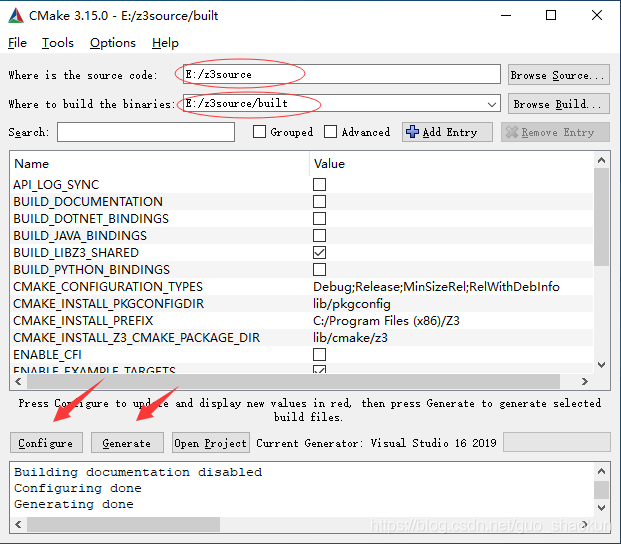Viewport: 621px width, 544px height.
Task: Select CMAKE_INSTALL_Z3_CMAKE_PACKAGE_DIR row
Action: [137, 338]
